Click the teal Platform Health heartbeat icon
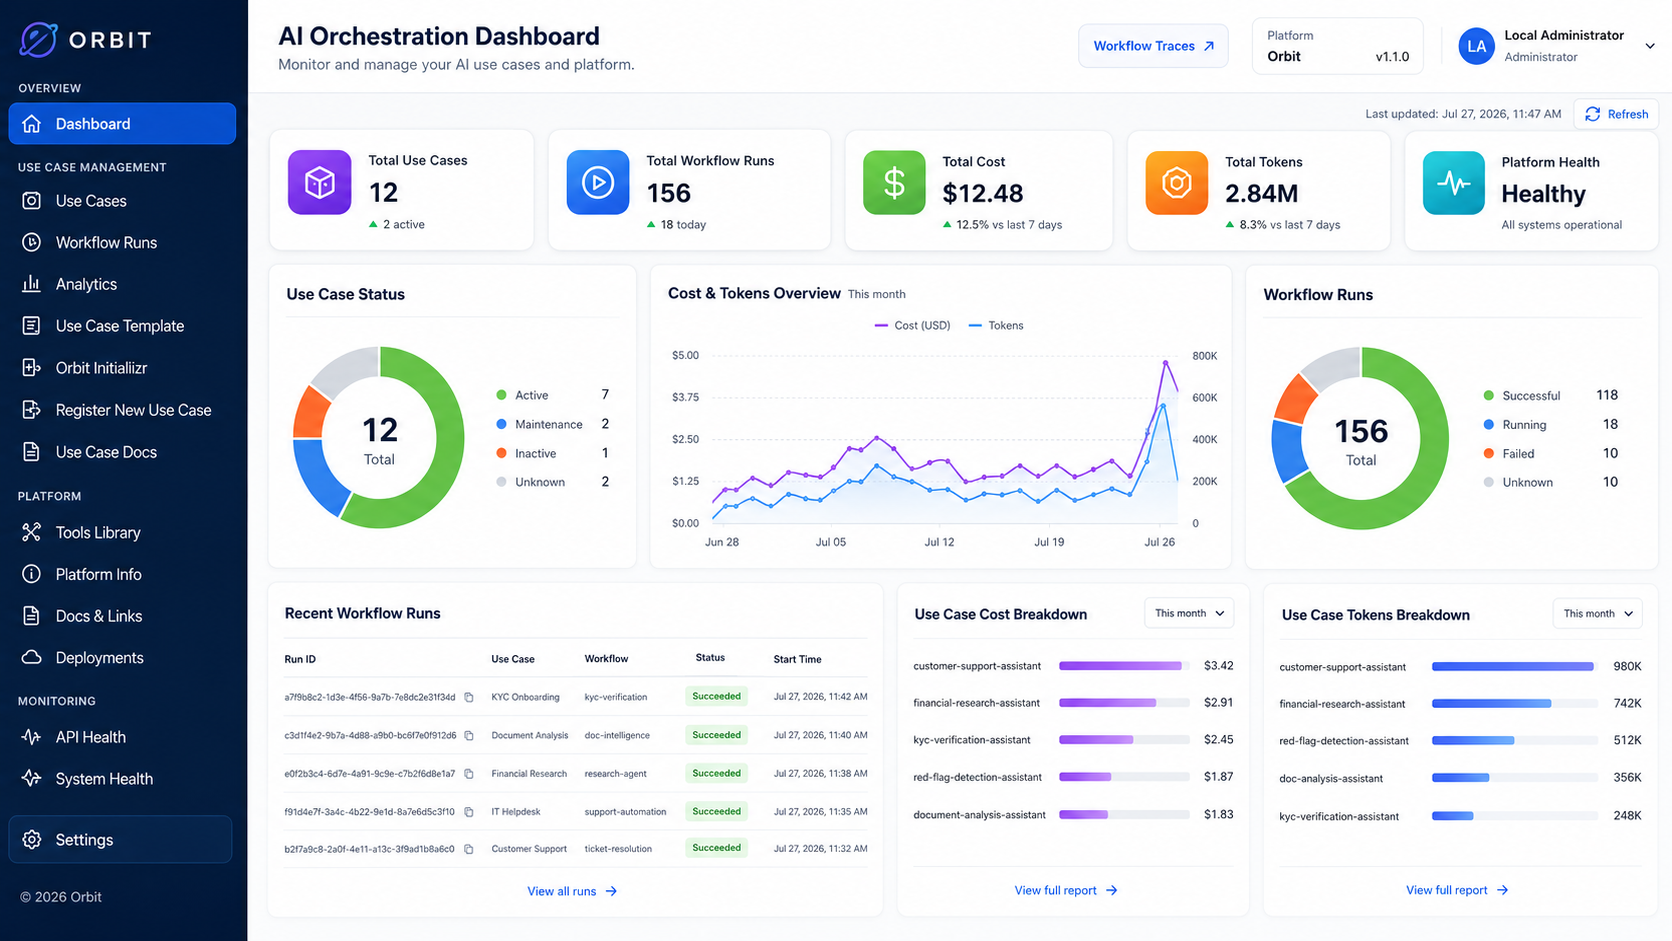1672x941 pixels. (1454, 183)
